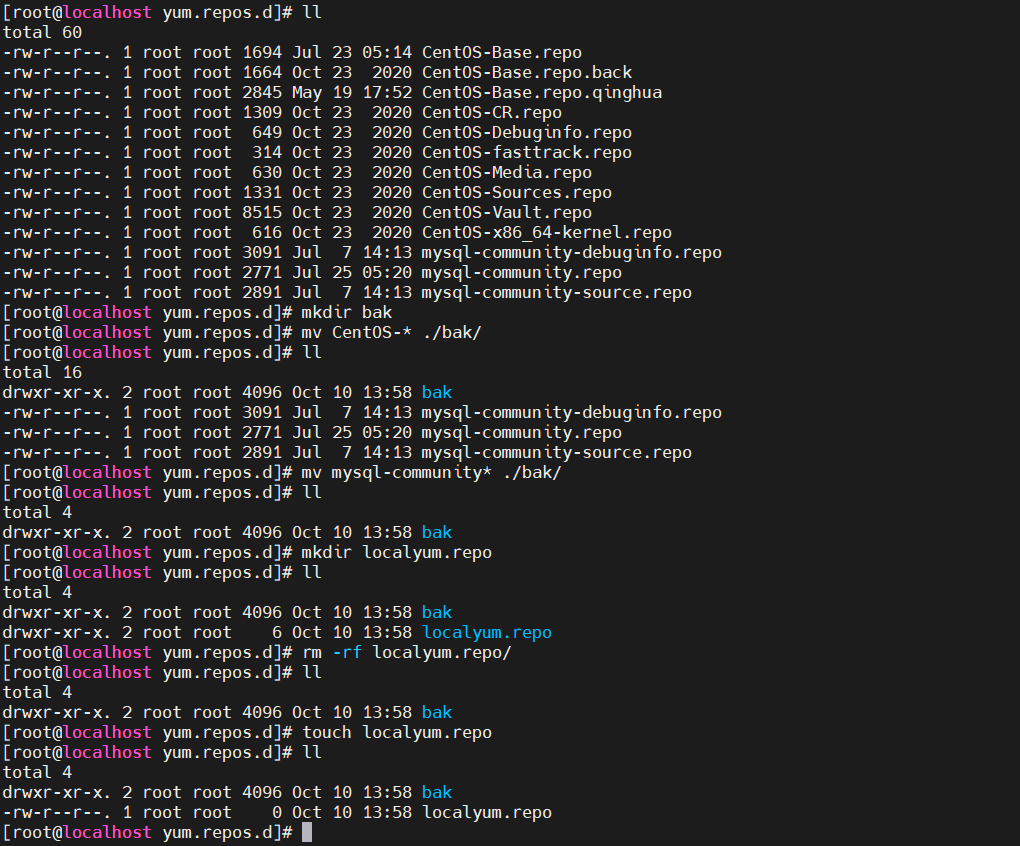The image size is (1020, 846).
Task: Click file size value 2845
Action: [x=262, y=92]
